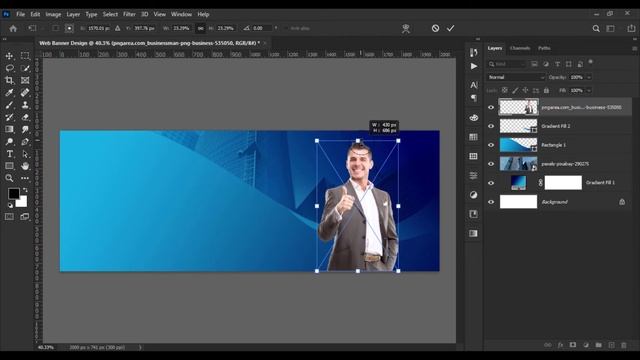Select the Web Banner Design document tab
Screen dimensions: 640x360
coord(149,43)
